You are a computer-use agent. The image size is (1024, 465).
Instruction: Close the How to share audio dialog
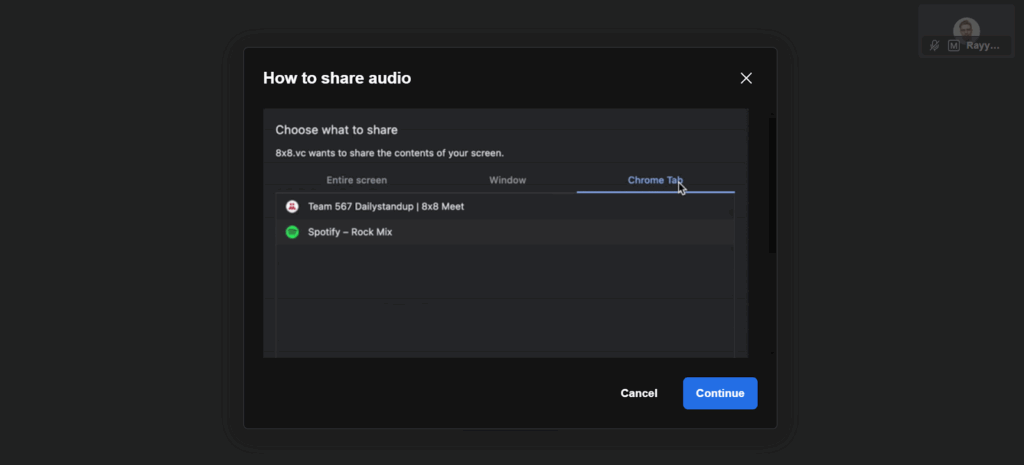[x=745, y=78]
